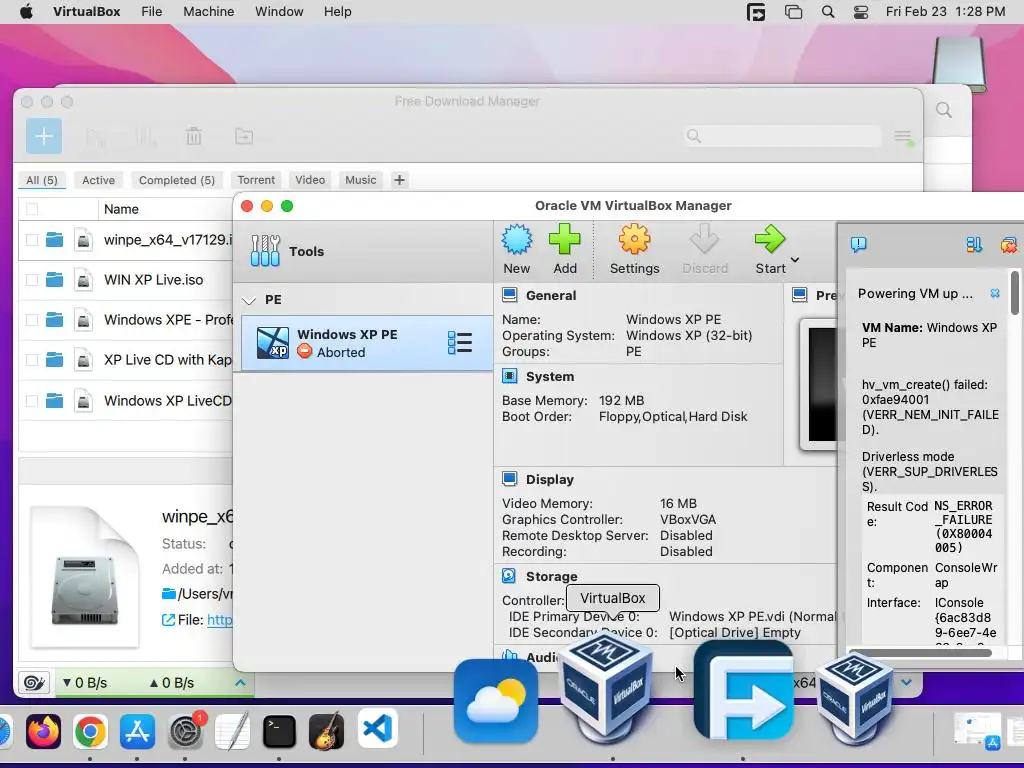Click the VM preview thumbnail
The width and height of the screenshot is (1024, 768).
click(820, 385)
